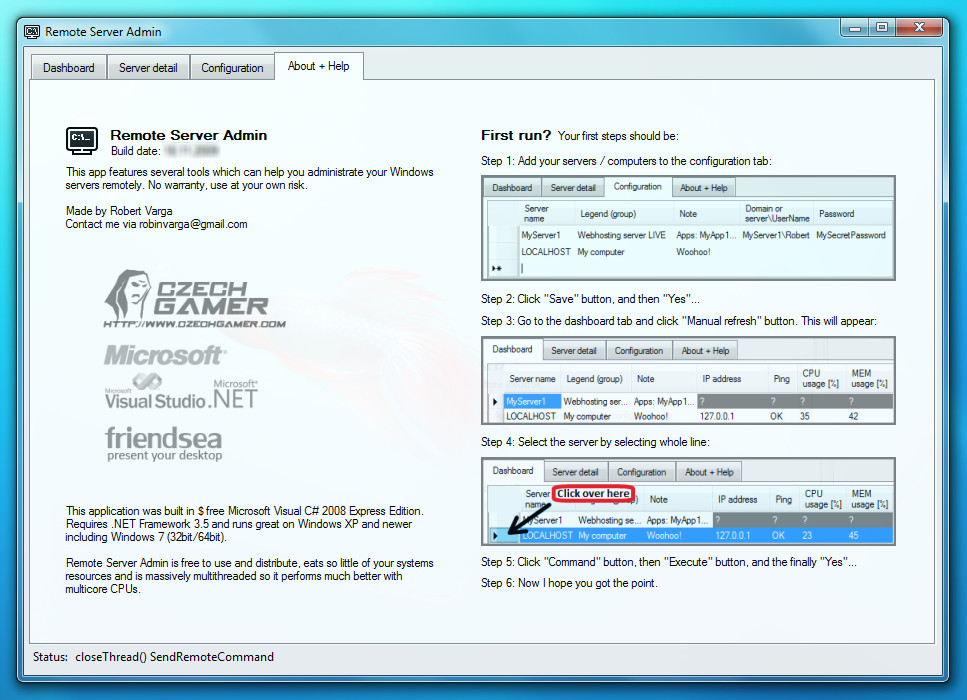This screenshot has height=700, width=967.
Task: Select the About + Help tab
Action: click(x=318, y=66)
